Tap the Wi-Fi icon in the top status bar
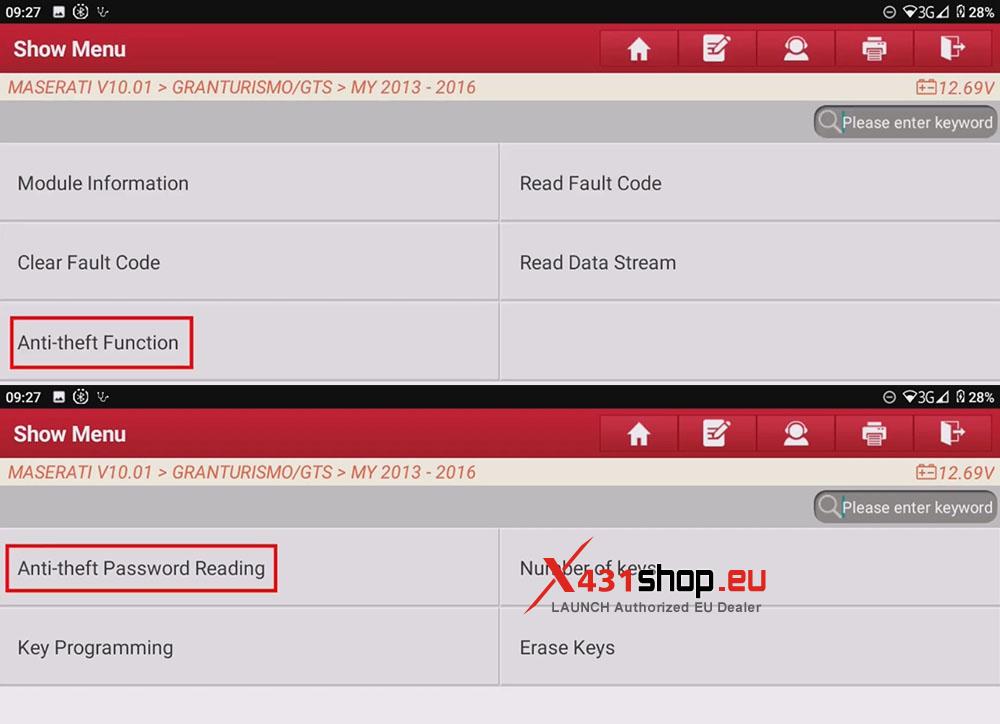The width and height of the screenshot is (1000, 724). point(910,11)
